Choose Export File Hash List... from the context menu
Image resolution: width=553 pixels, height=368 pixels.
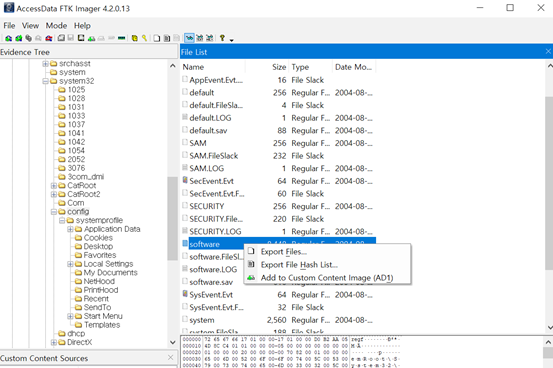[x=327, y=265]
